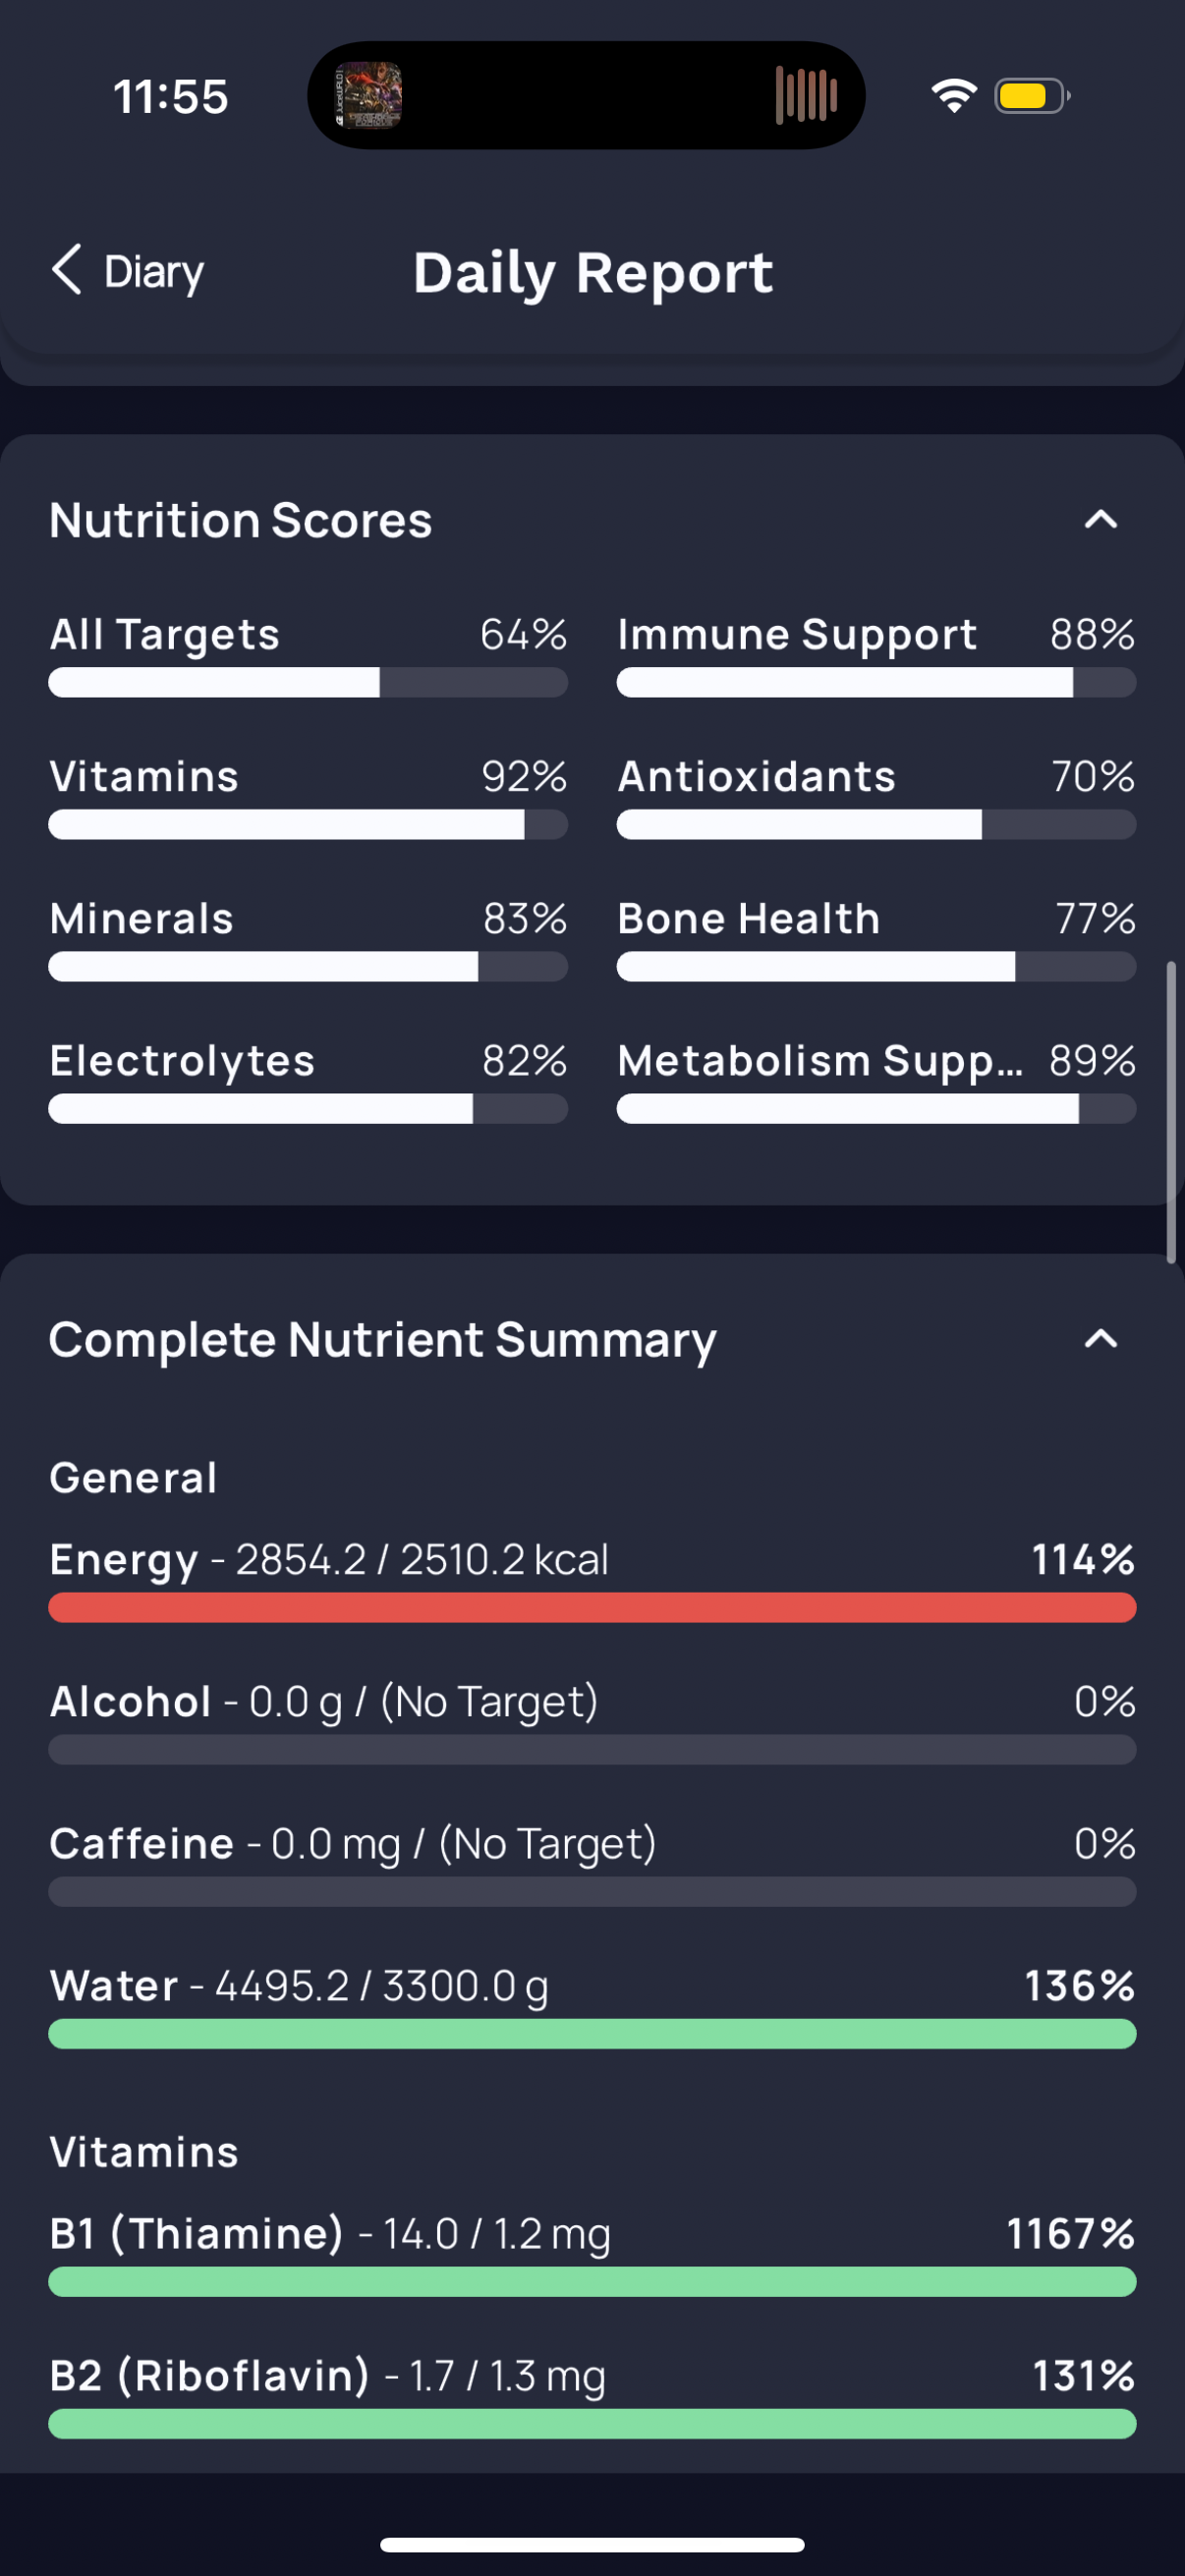Tap the Wi-Fi status icon

click(x=954, y=96)
